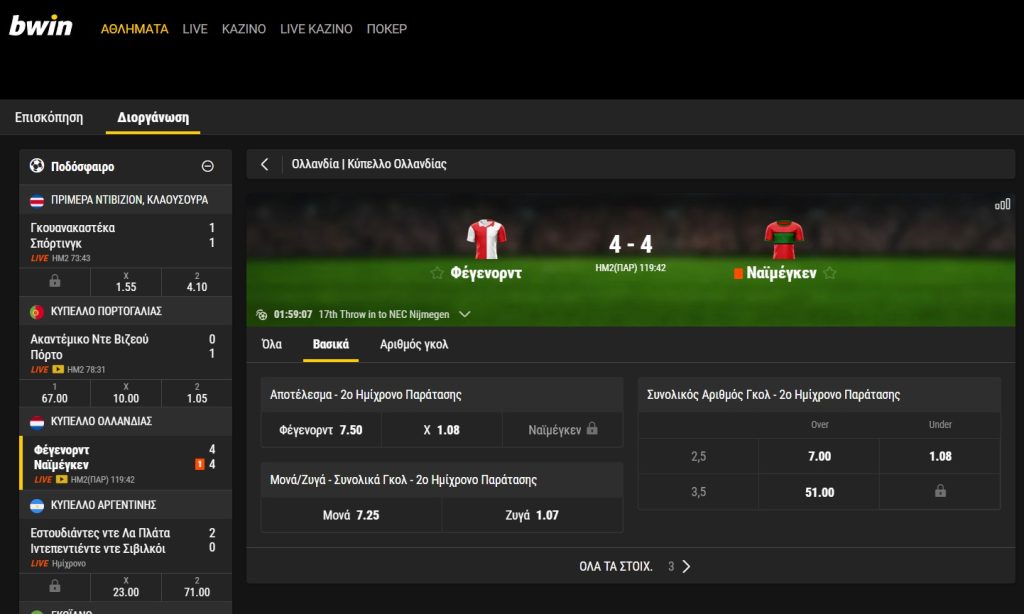Bet X at 1.08
The image size is (1024, 614).
click(441, 430)
